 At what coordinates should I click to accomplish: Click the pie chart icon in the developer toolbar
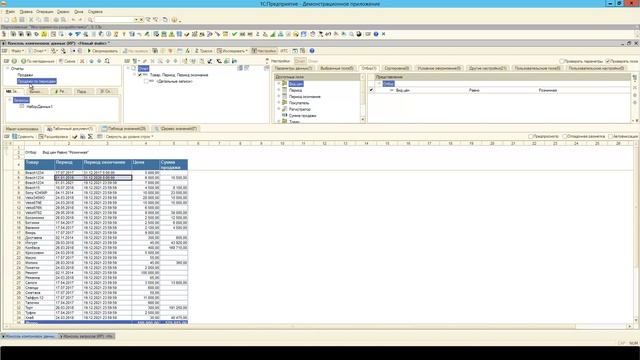tap(359, 34)
